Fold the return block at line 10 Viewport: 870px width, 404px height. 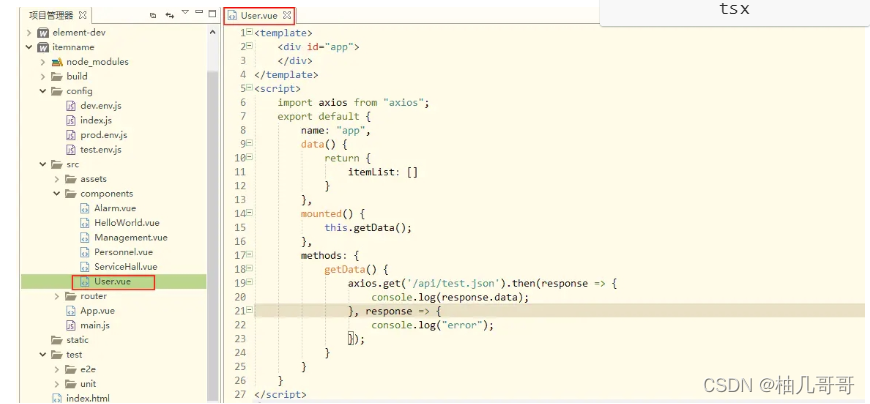pyautogui.click(x=249, y=157)
